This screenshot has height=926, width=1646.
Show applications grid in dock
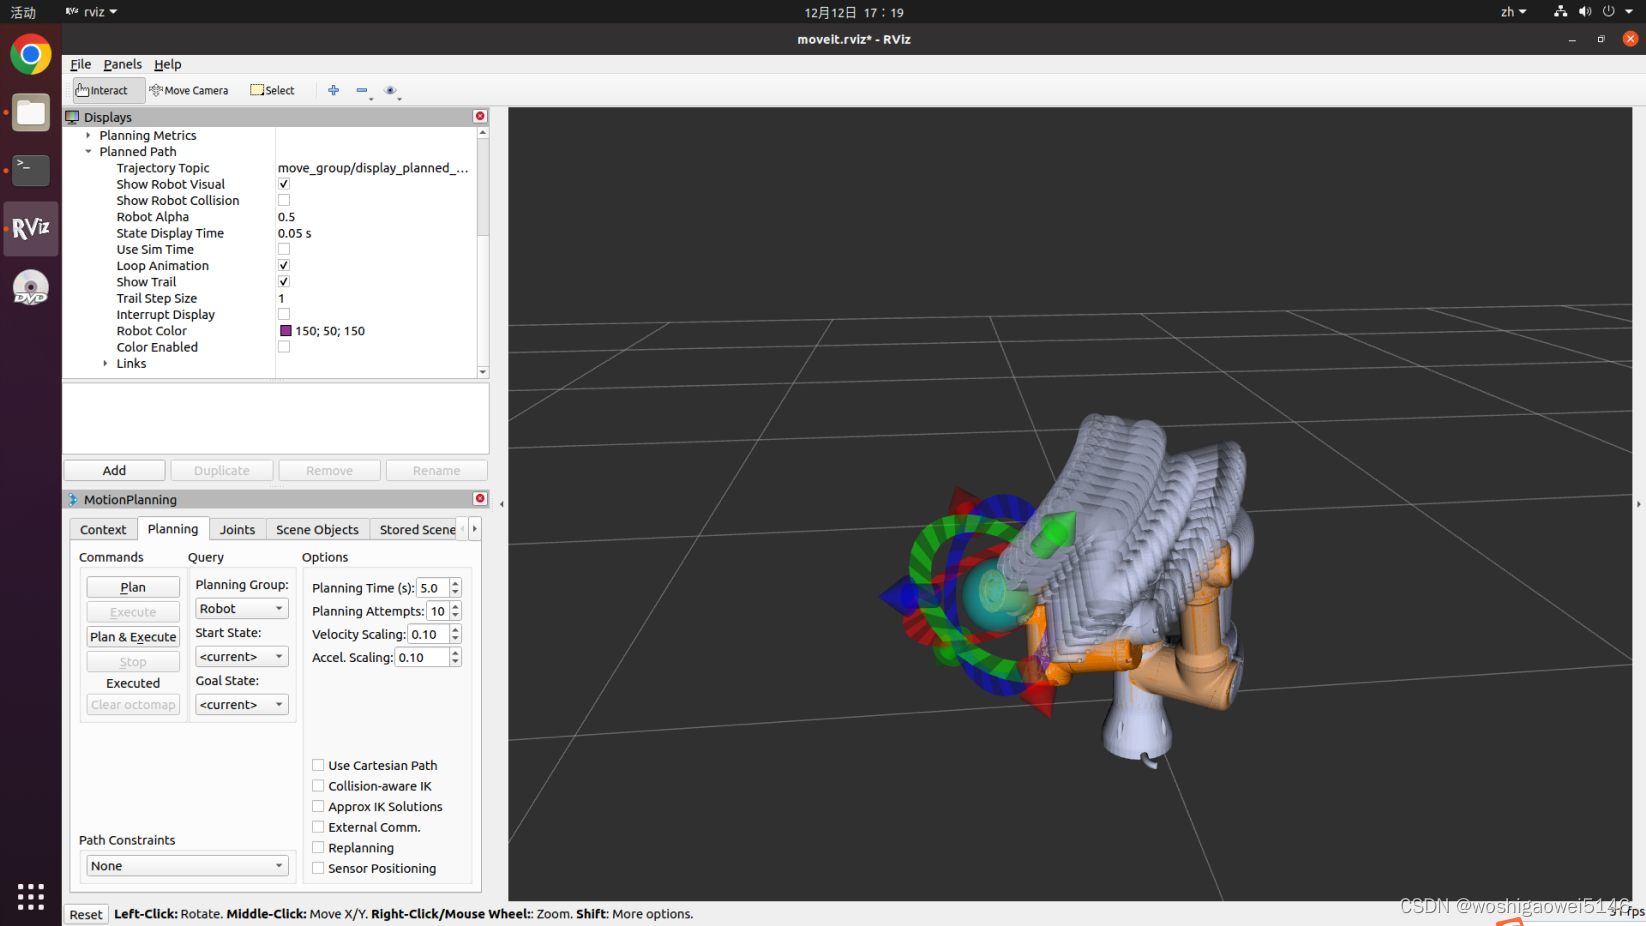(x=31, y=897)
